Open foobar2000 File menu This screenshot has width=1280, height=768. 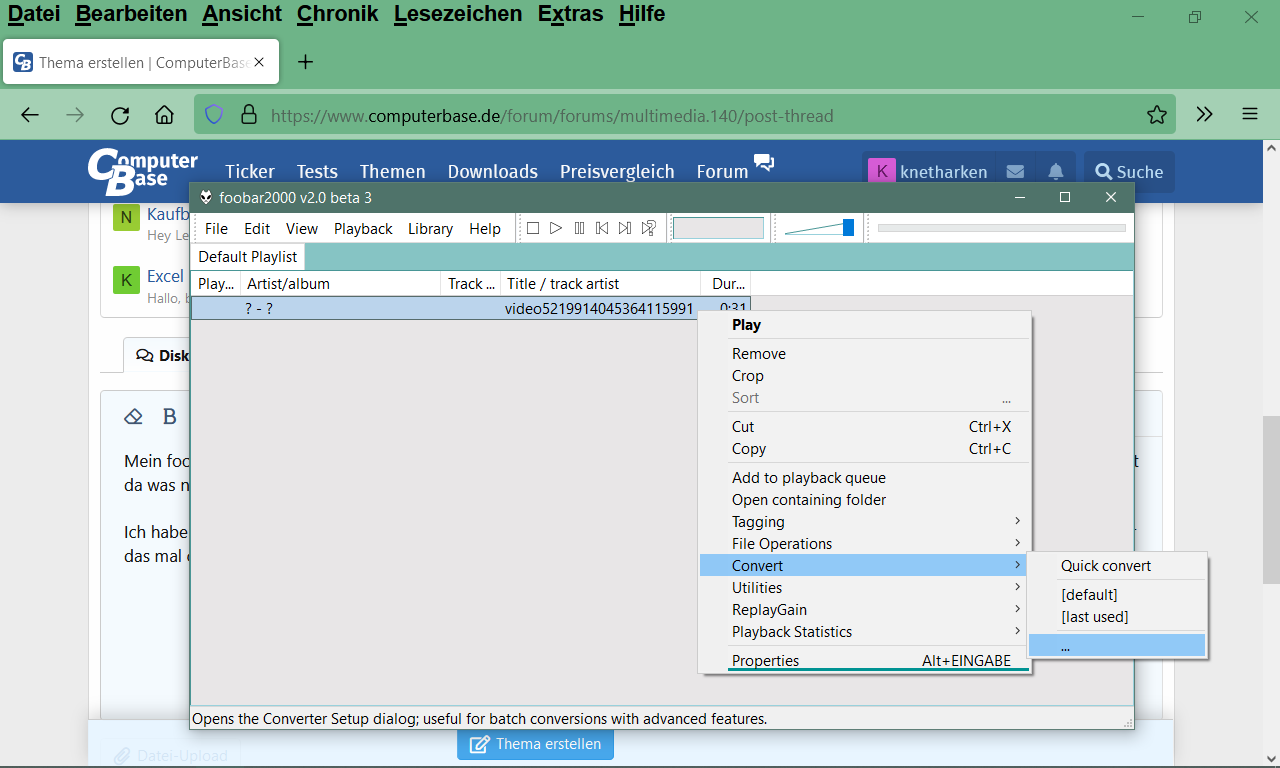[216, 228]
